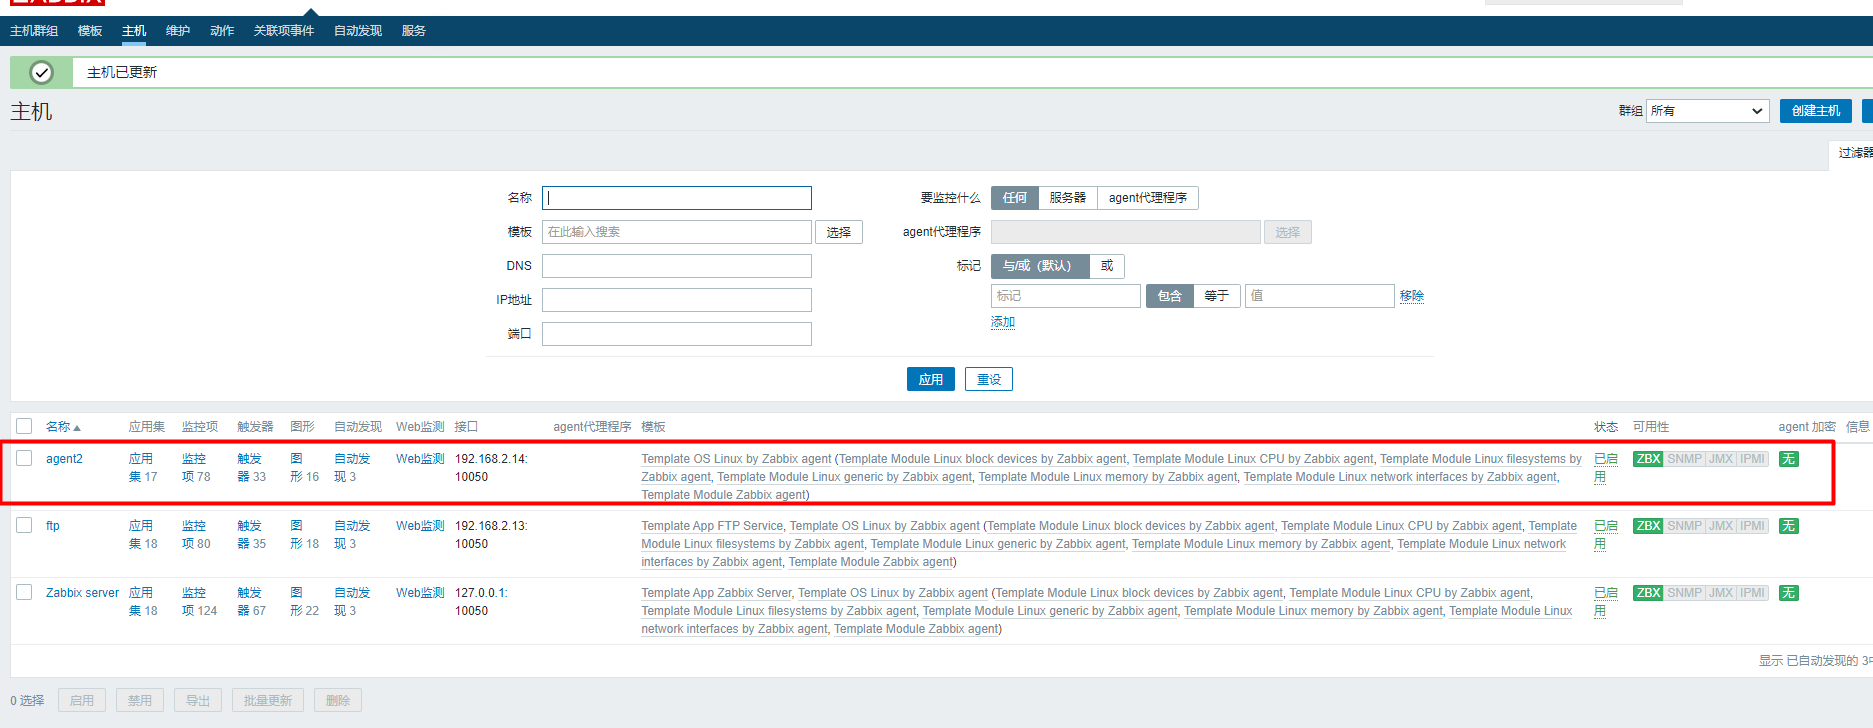Open the 主机群组 menu item
The width and height of the screenshot is (1873, 728).
click(x=34, y=31)
